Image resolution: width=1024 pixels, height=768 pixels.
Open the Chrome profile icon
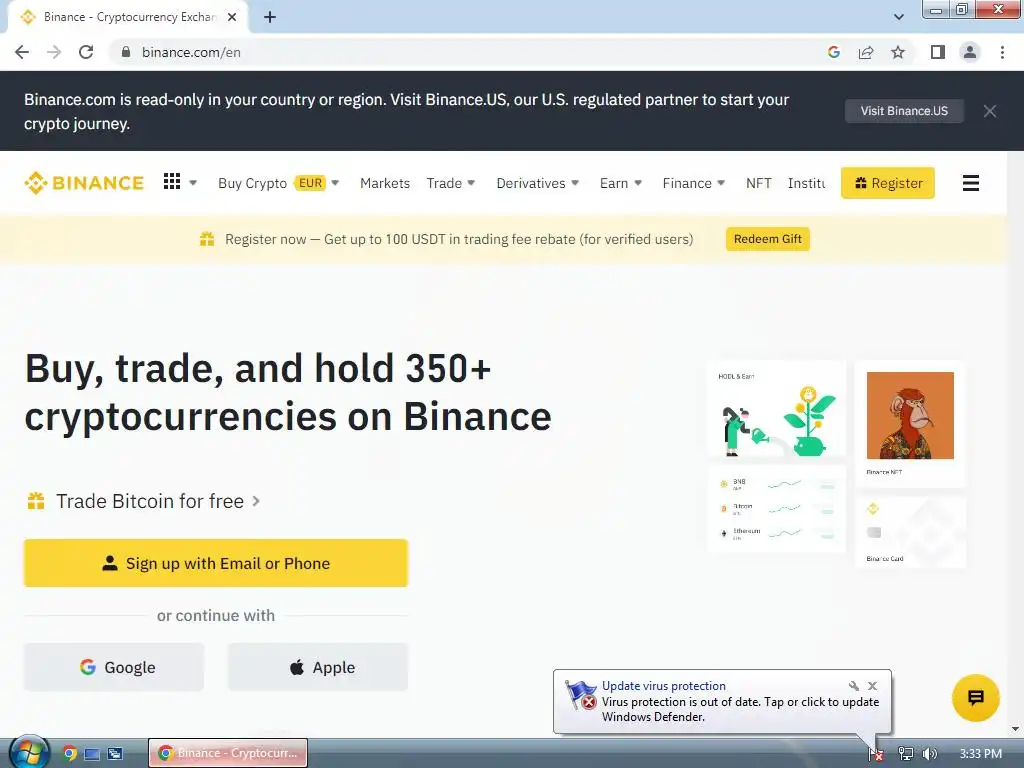click(970, 52)
